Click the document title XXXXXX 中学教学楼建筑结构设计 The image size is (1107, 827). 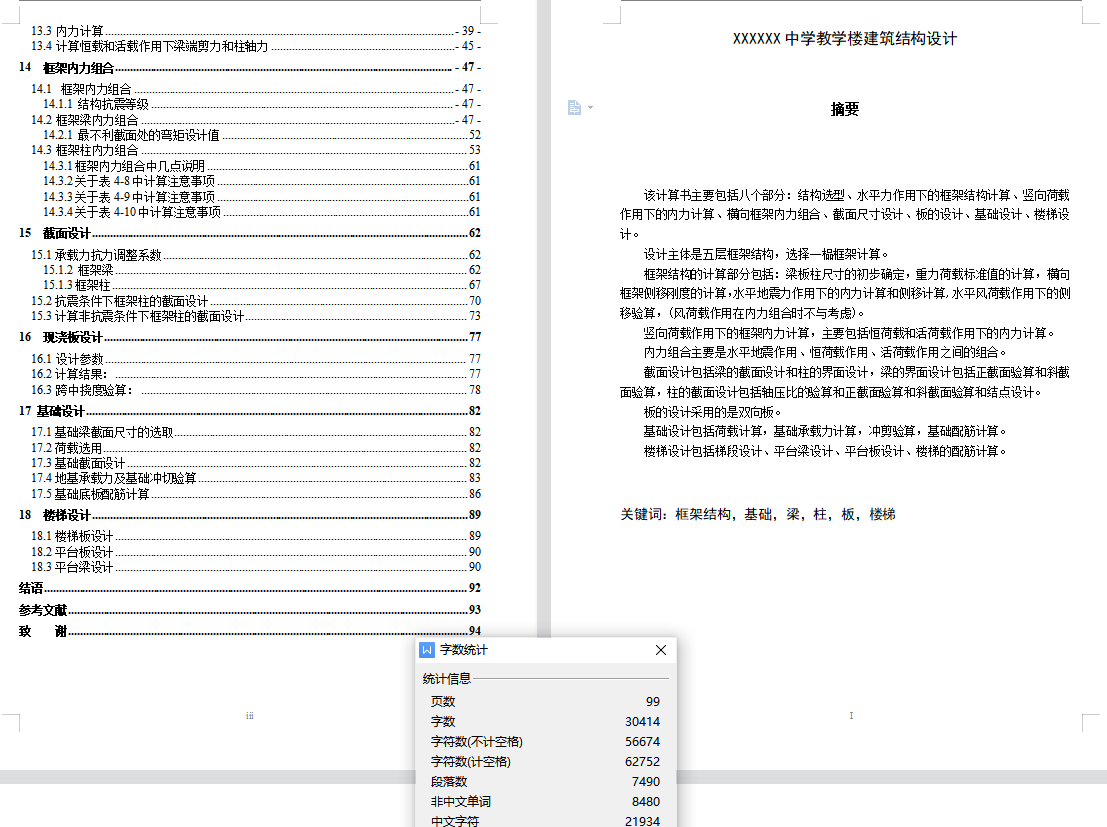click(845, 39)
